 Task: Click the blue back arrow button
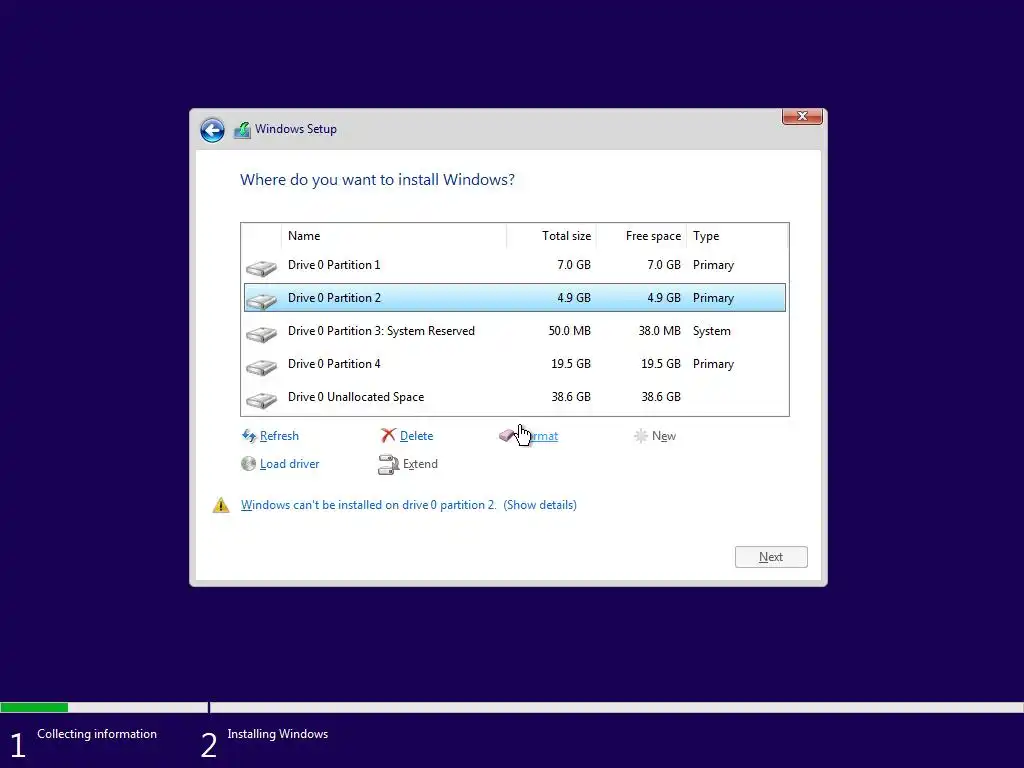[x=212, y=130]
